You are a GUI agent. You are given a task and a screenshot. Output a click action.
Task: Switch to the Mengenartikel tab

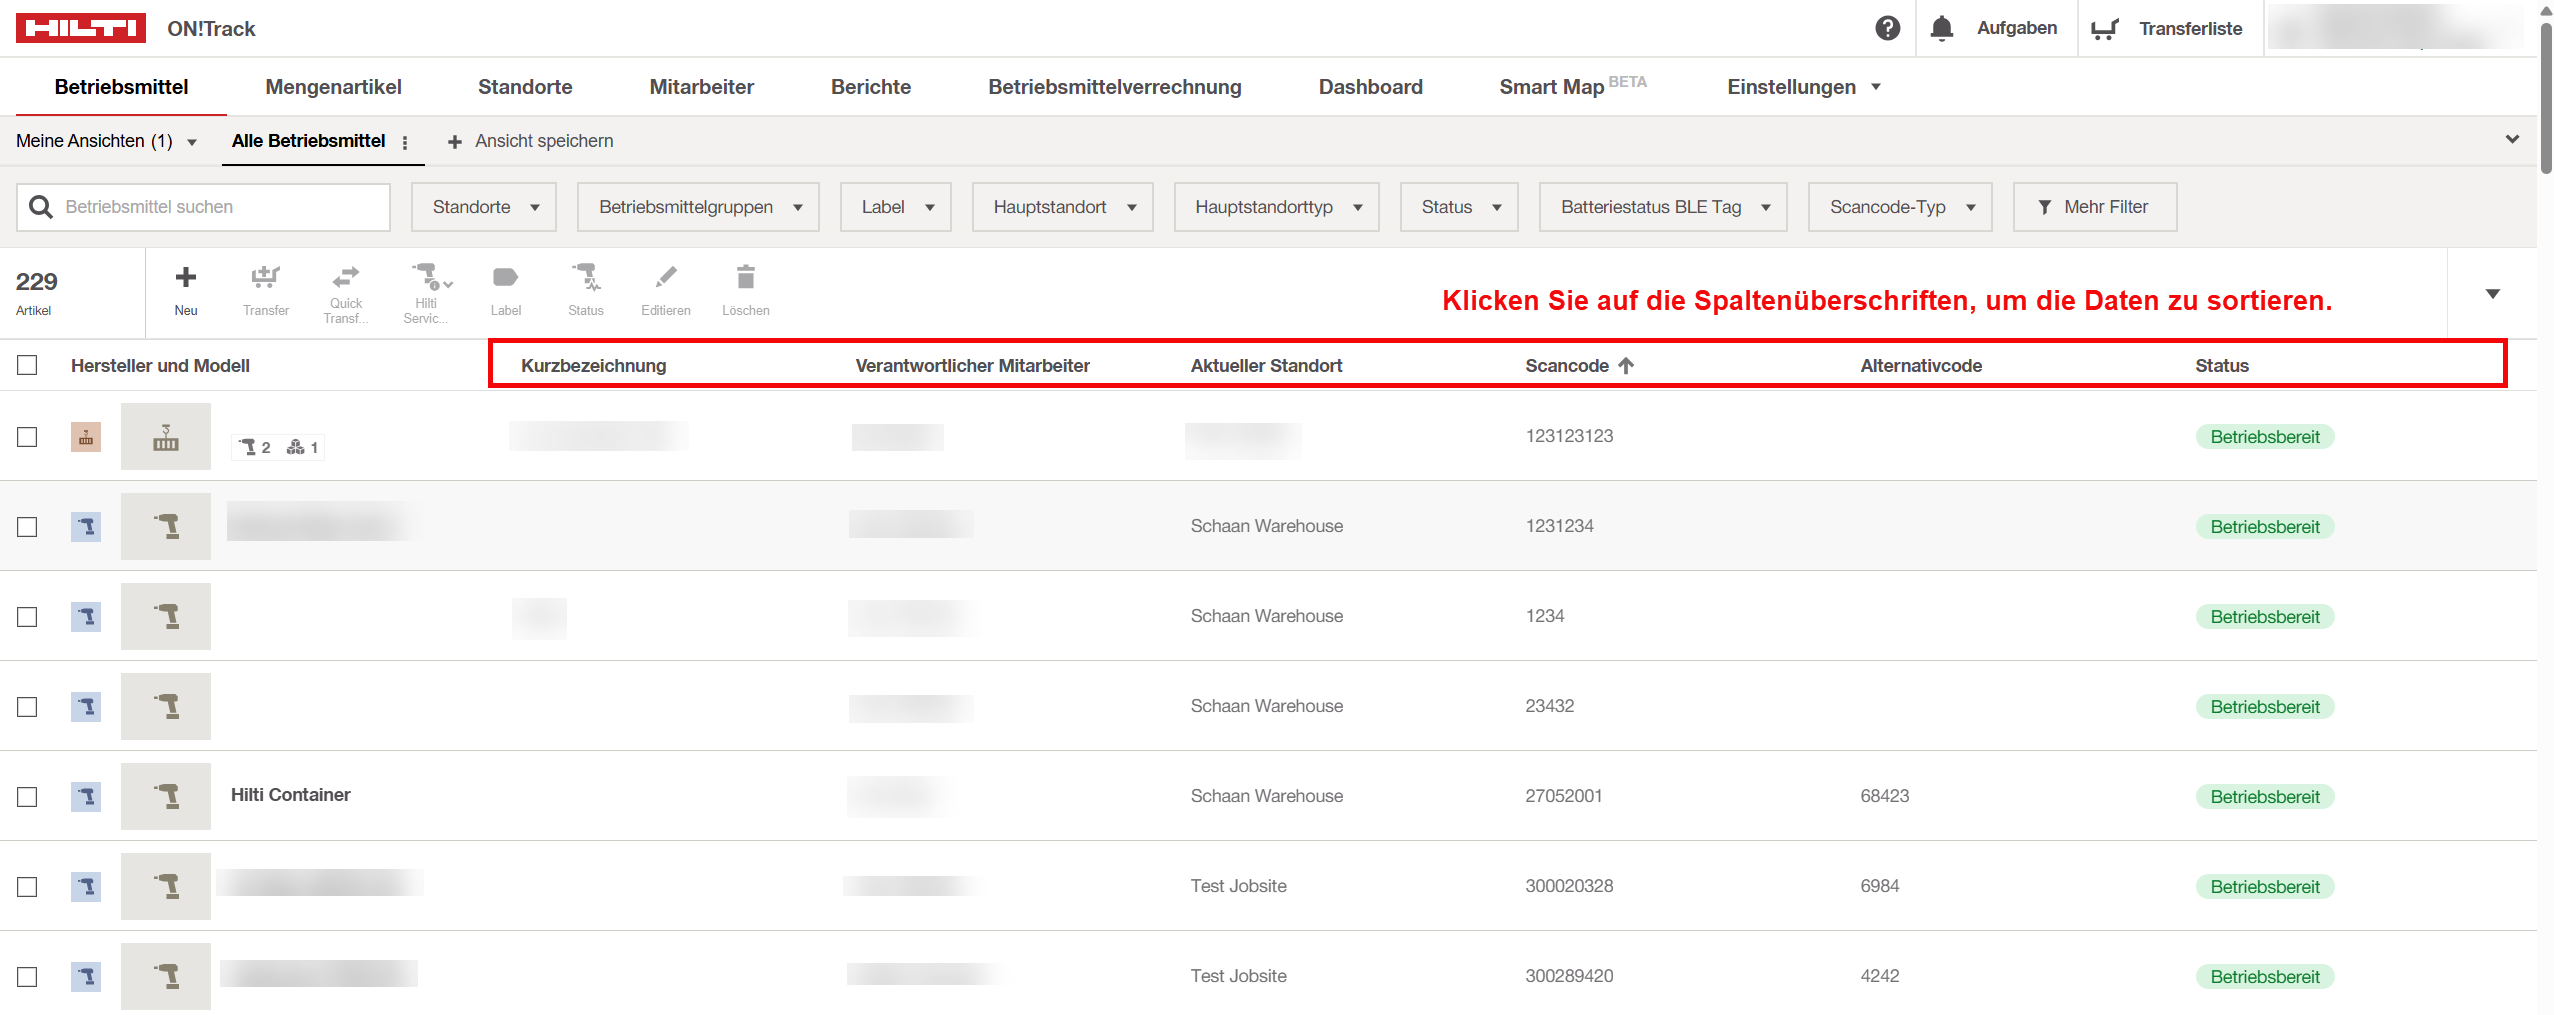point(333,87)
